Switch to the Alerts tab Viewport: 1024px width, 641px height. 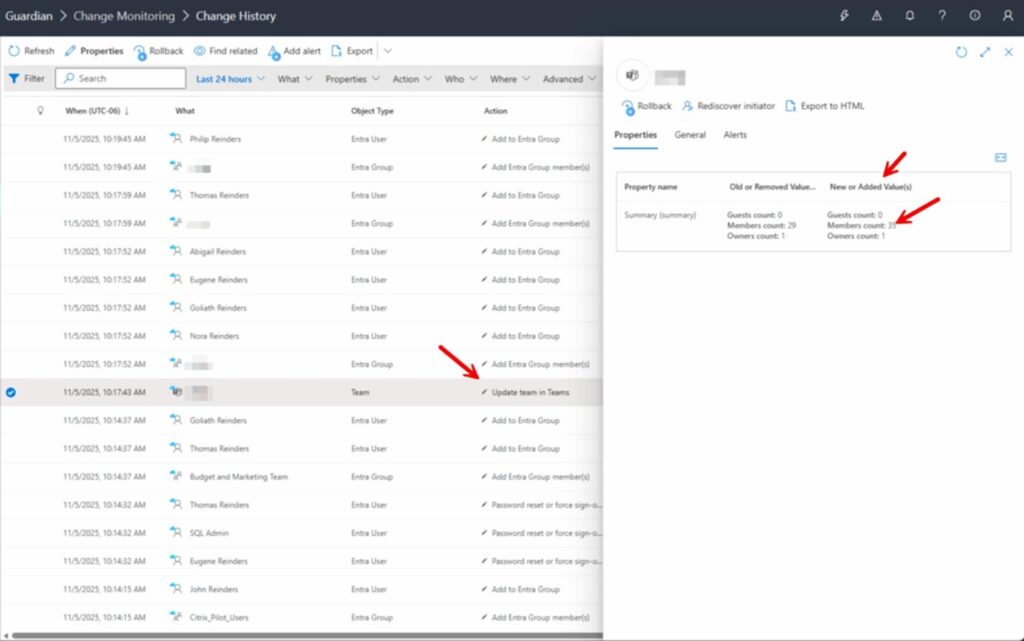pos(735,135)
